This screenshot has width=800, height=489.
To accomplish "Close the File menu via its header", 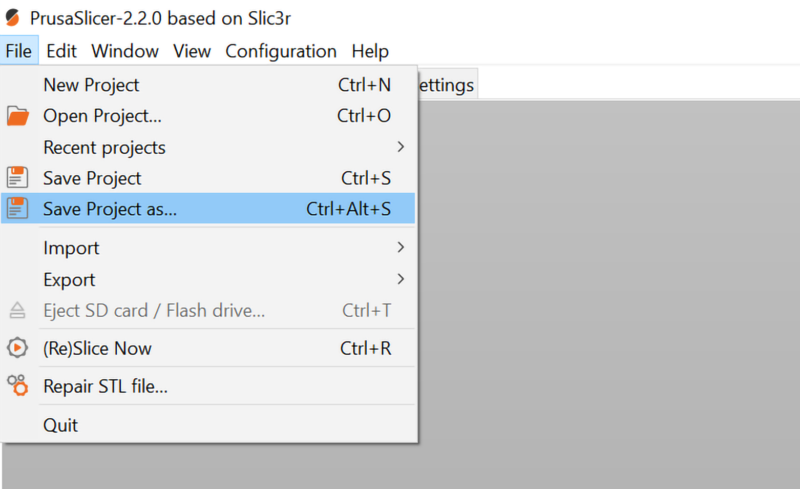I will 19,51.
